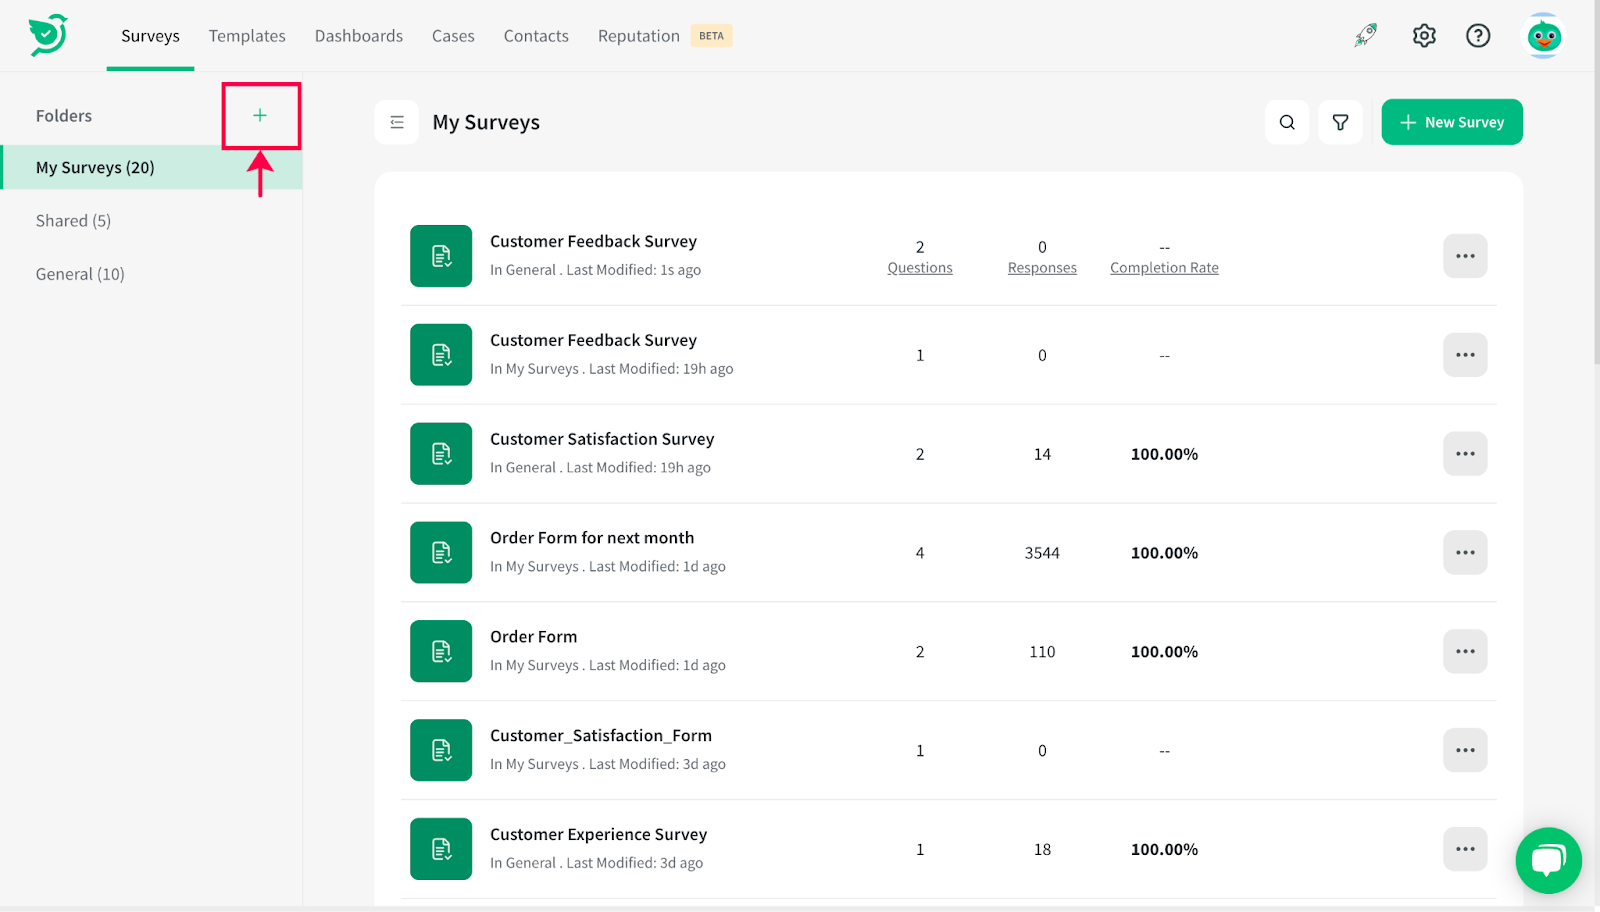The height and width of the screenshot is (912, 1600).
Task: Go to the Templates tab
Action: [x=247, y=36]
